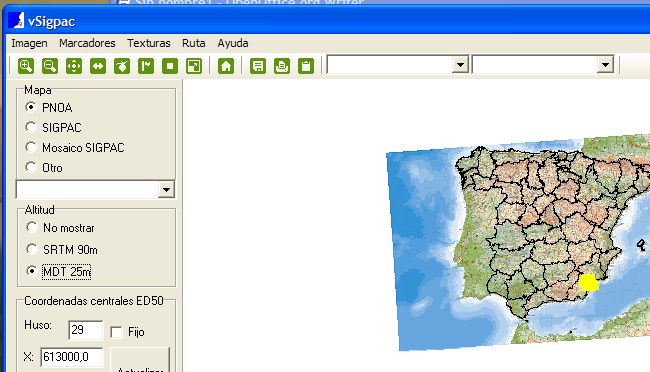Select the PNOA map radio button
The image size is (650, 372).
(31, 107)
